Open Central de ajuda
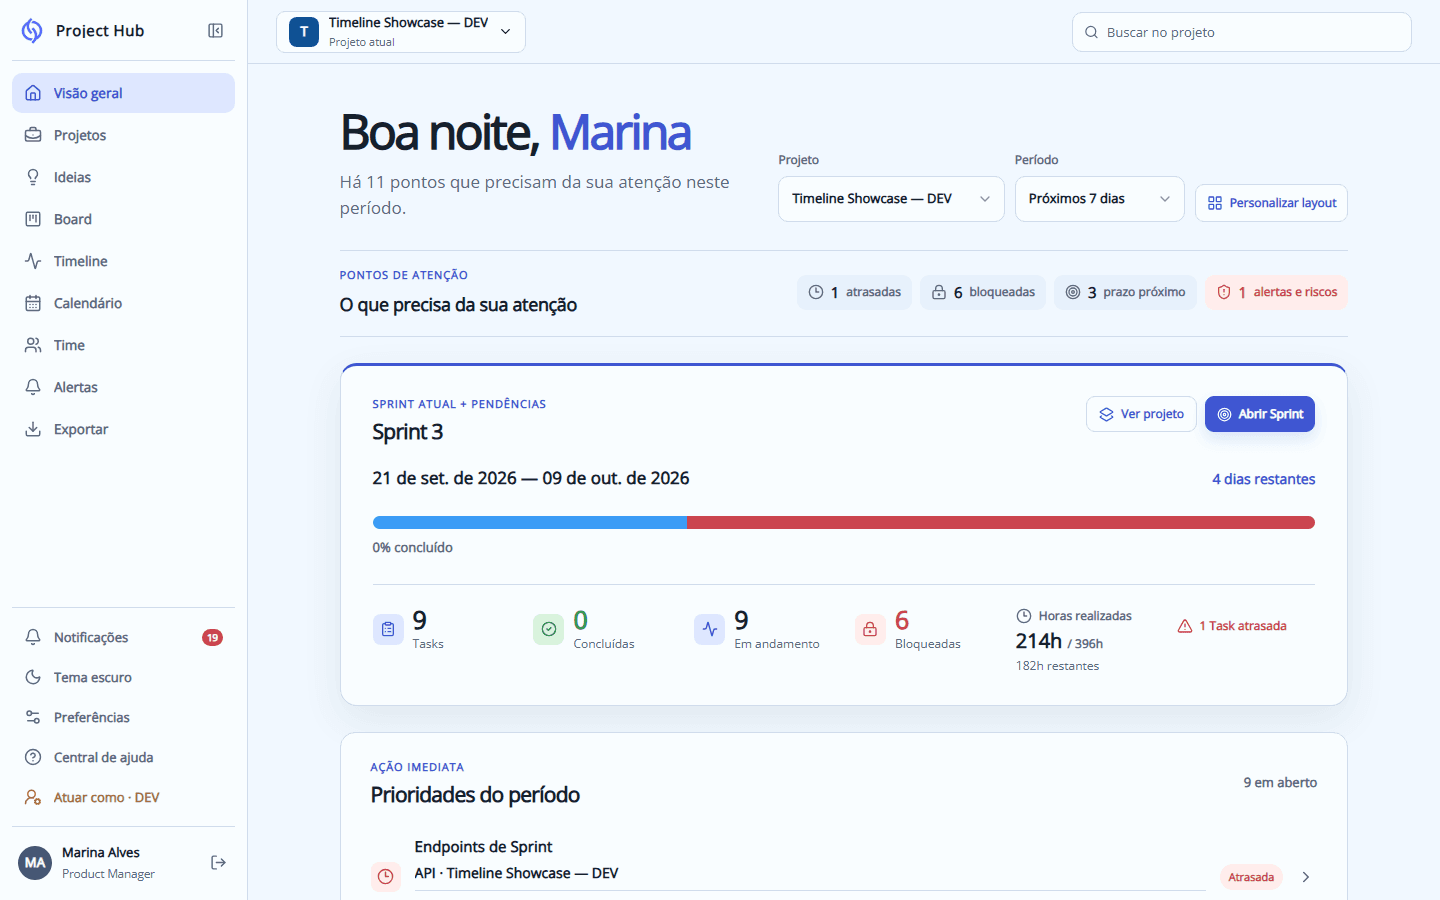 pyautogui.click(x=123, y=757)
